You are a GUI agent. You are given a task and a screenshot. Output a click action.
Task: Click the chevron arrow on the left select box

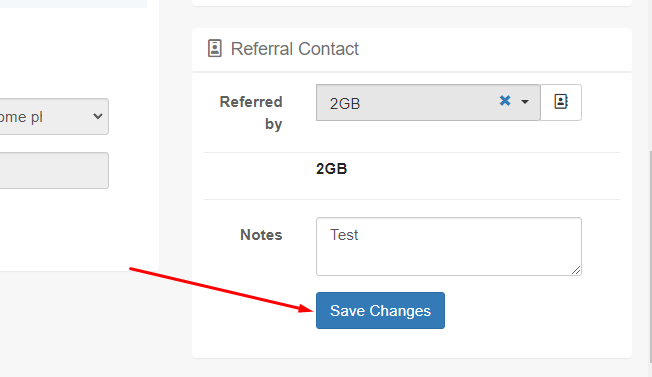(x=98, y=116)
